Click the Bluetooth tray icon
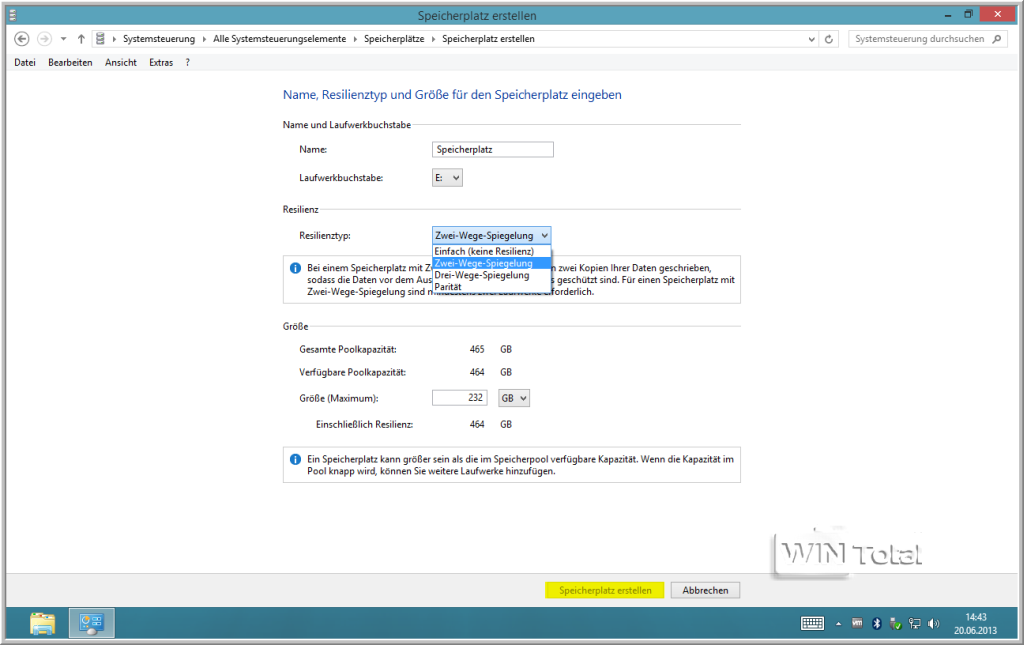This screenshot has height=645, width=1024. coord(876,623)
